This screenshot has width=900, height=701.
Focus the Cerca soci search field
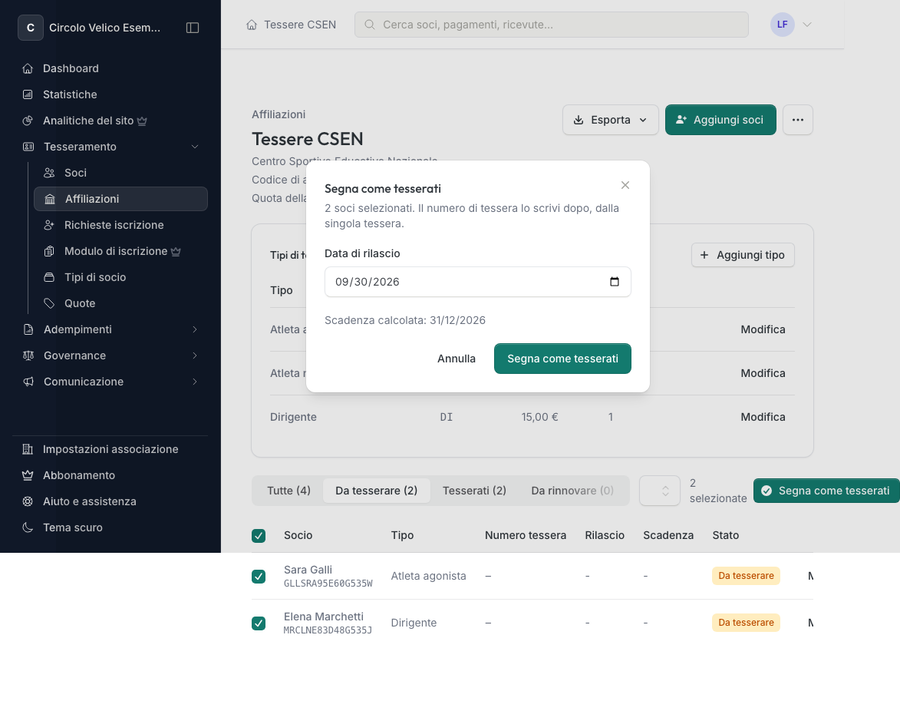click(x=551, y=25)
